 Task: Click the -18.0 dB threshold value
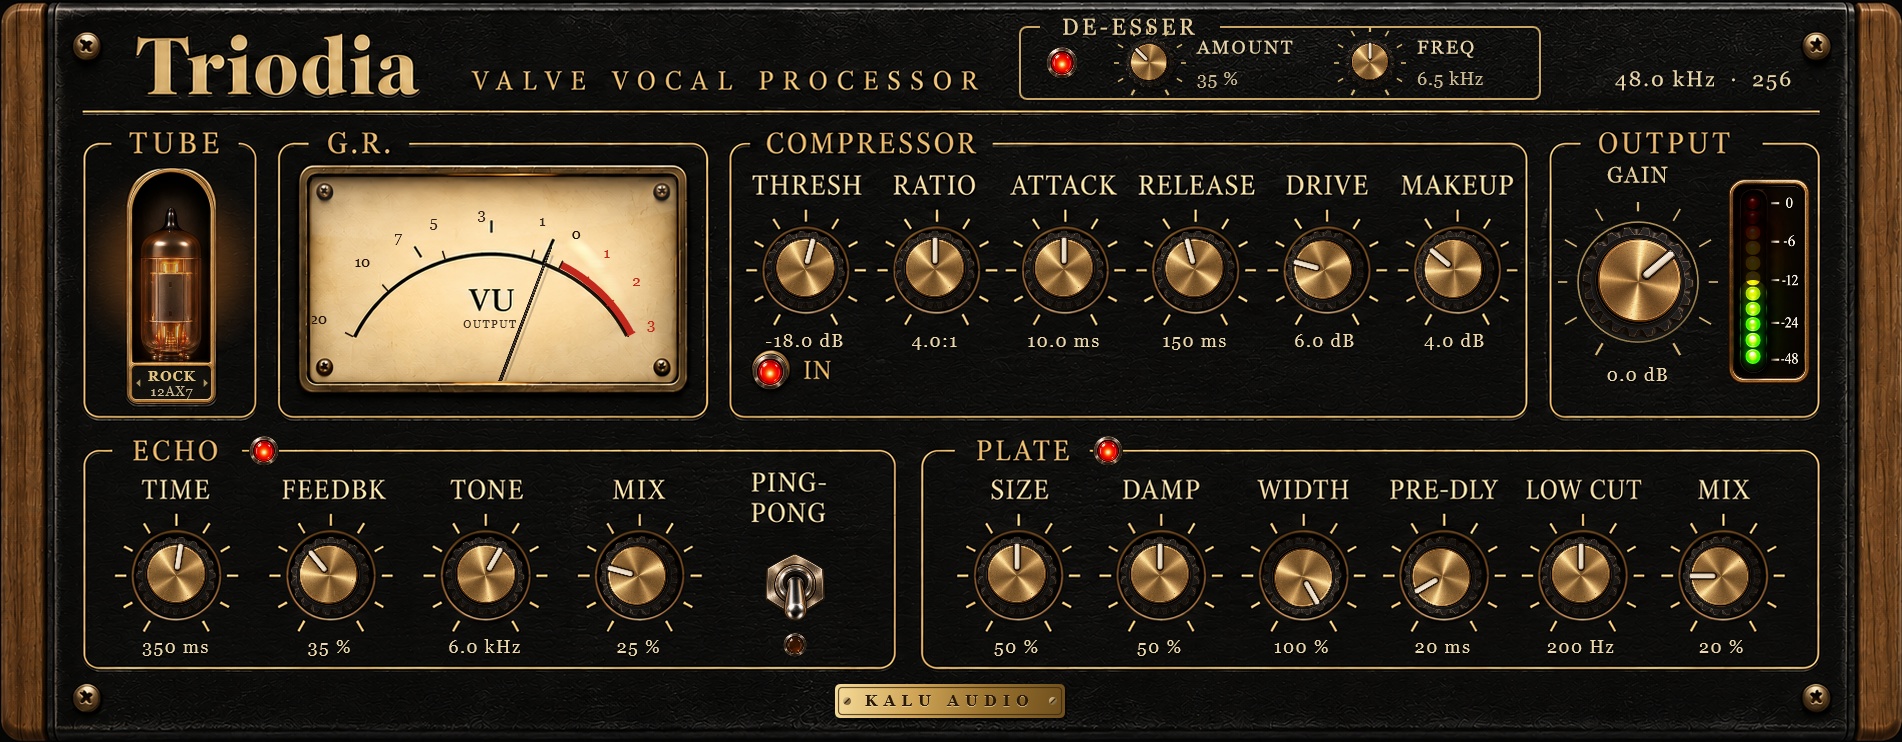coord(804,341)
